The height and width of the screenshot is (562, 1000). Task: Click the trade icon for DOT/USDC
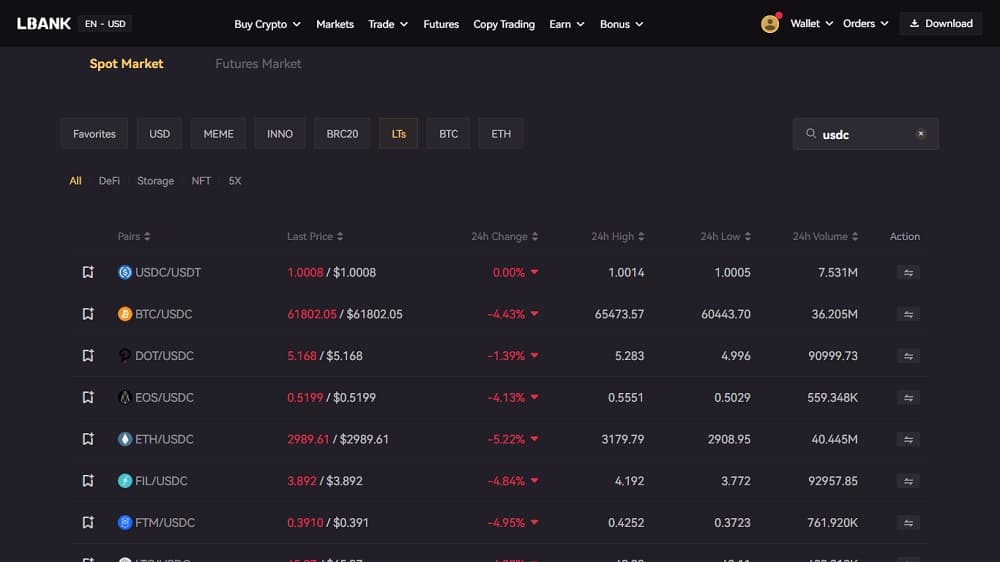(x=908, y=356)
